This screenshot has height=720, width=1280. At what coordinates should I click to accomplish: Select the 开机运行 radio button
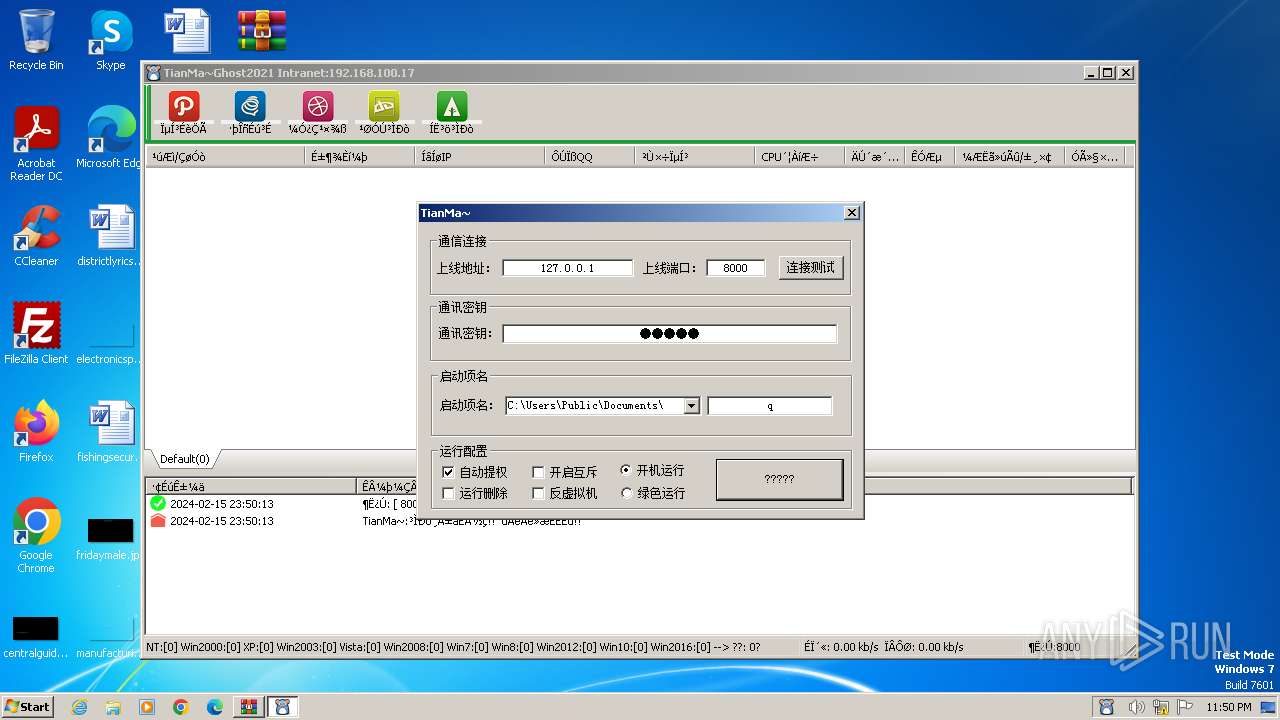point(627,470)
